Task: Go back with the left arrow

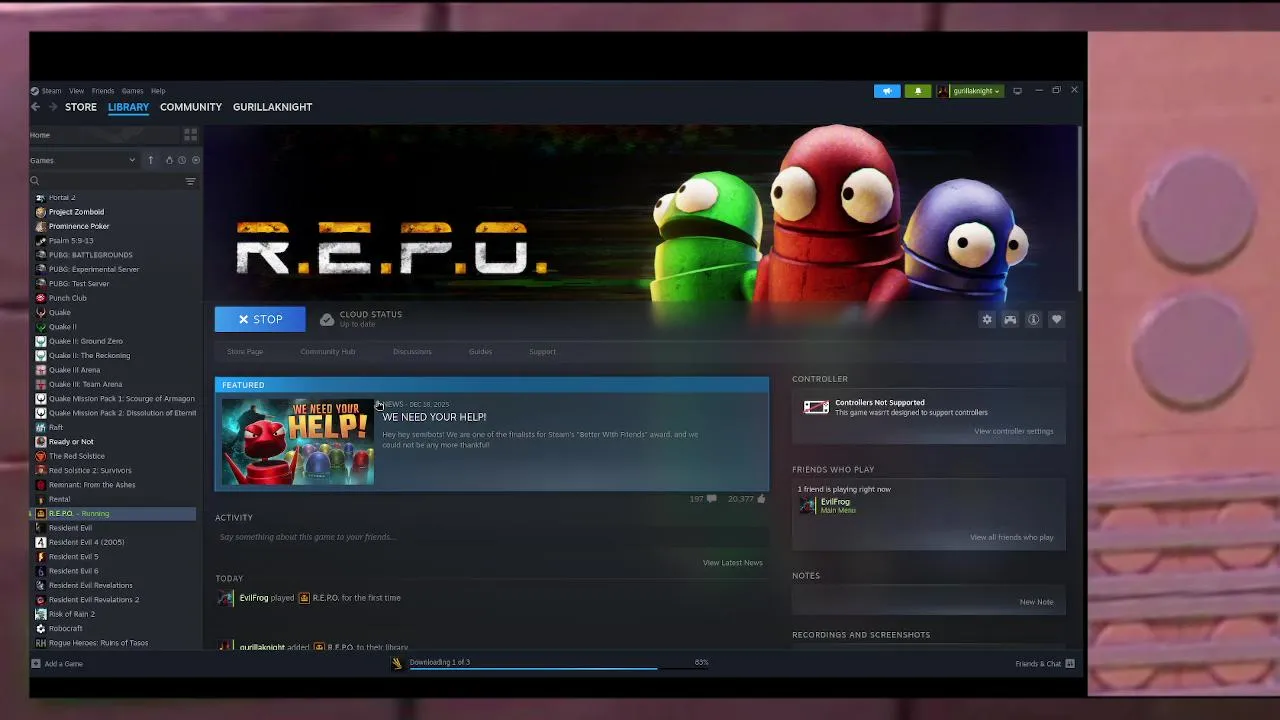Action: coord(35,107)
